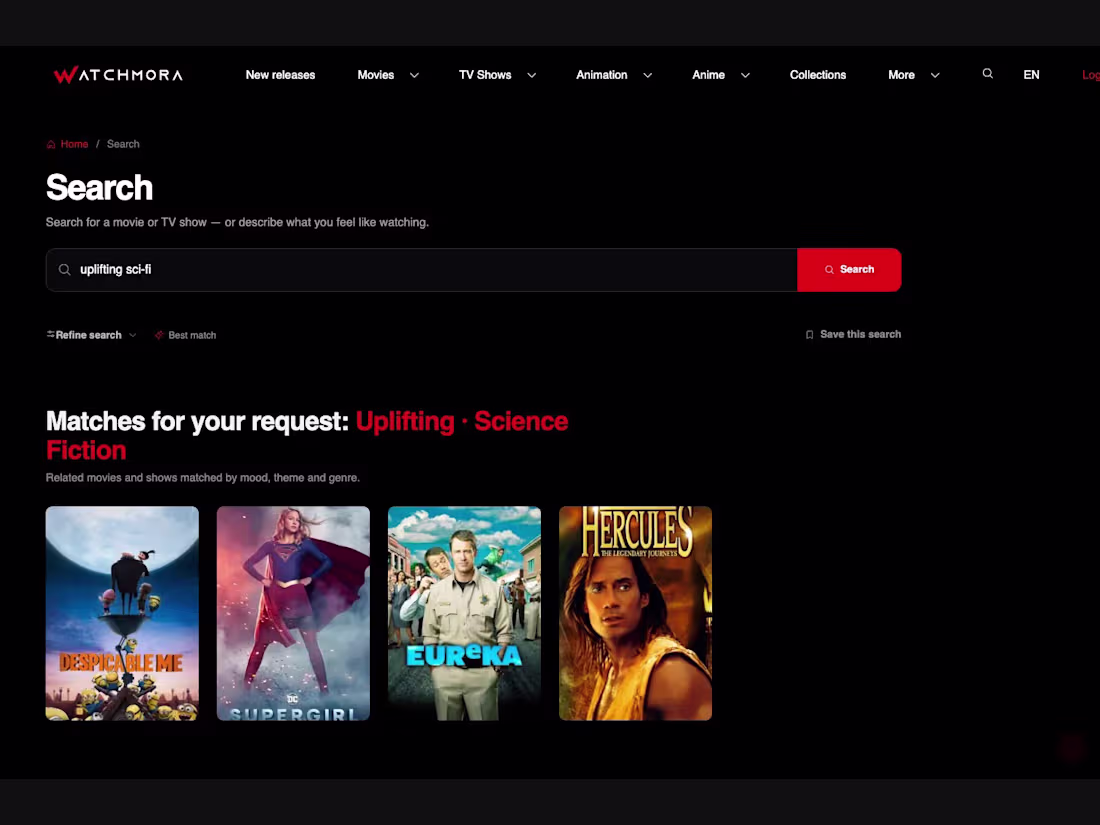Click the Watchmora logo
The width and height of the screenshot is (1100, 825).
[x=118, y=74]
